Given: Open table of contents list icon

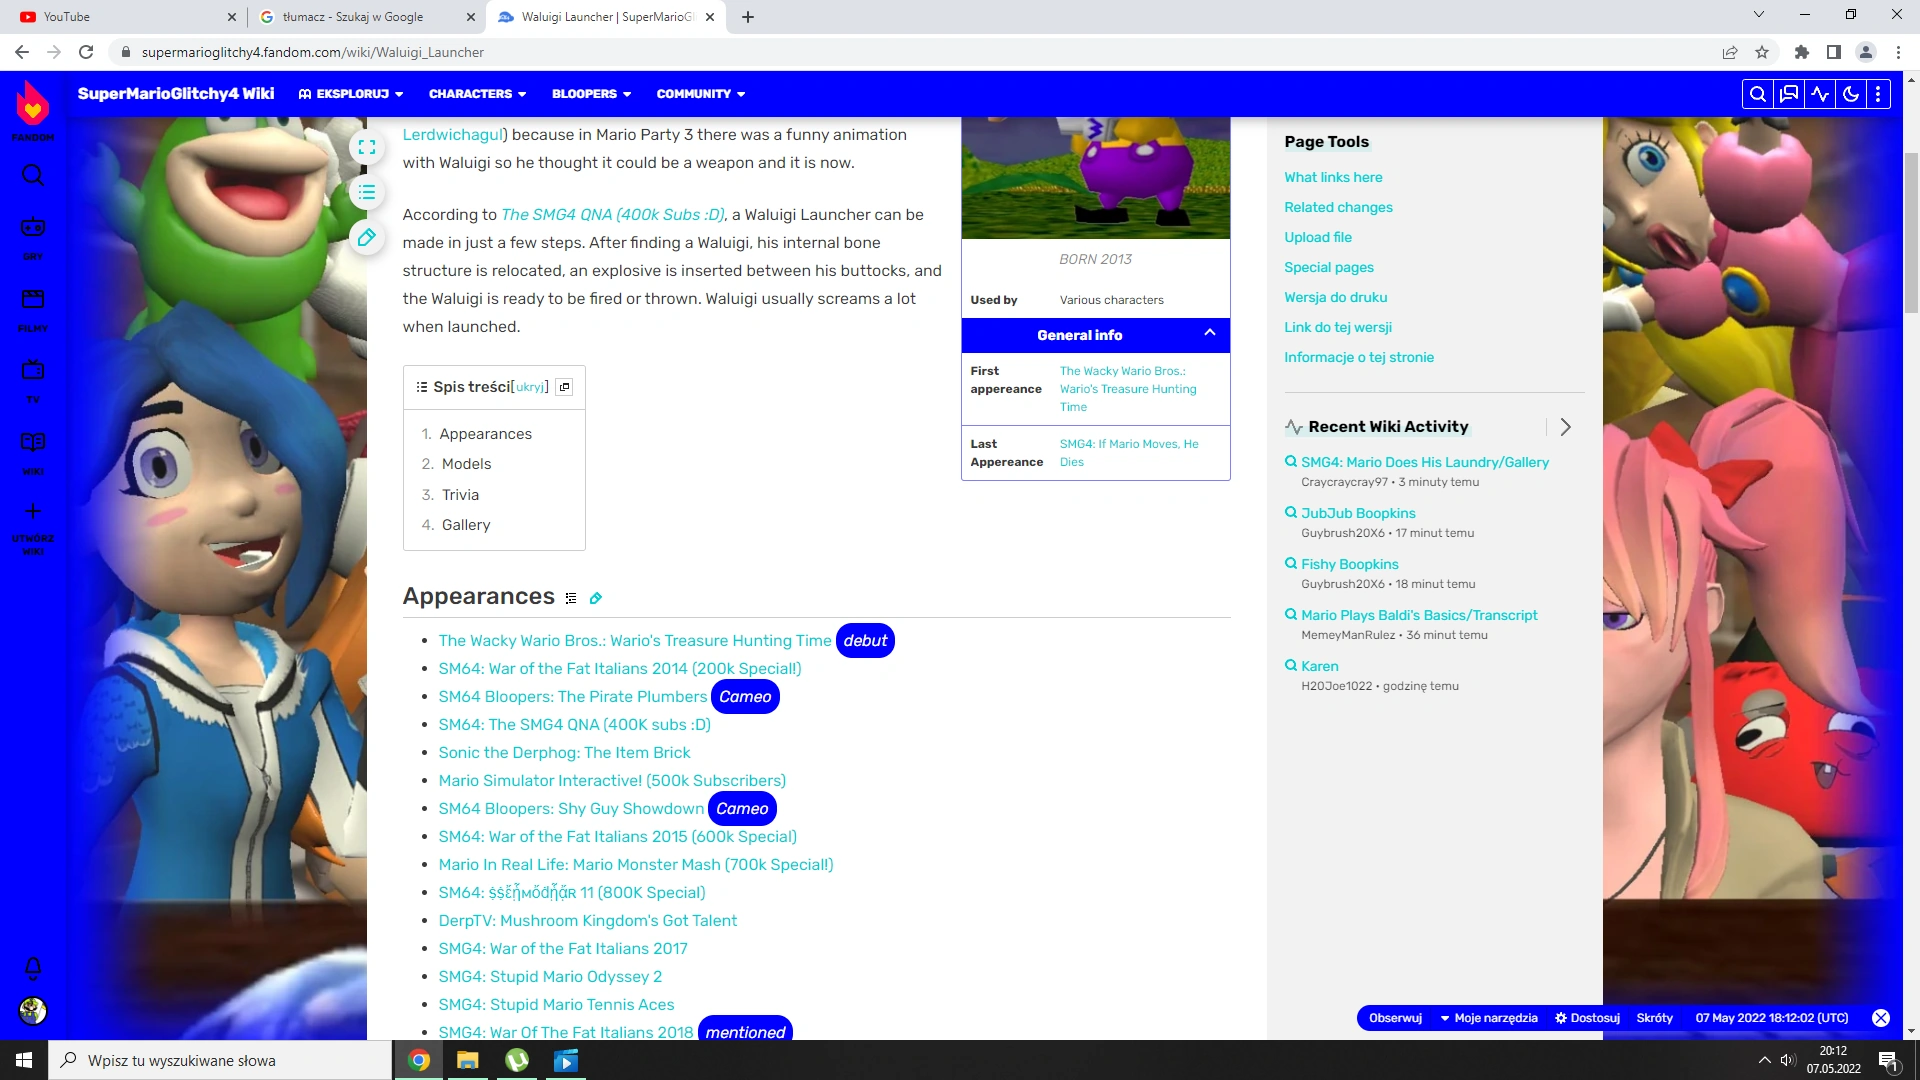Looking at the screenshot, I should pyautogui.click(x=367, y=192).
